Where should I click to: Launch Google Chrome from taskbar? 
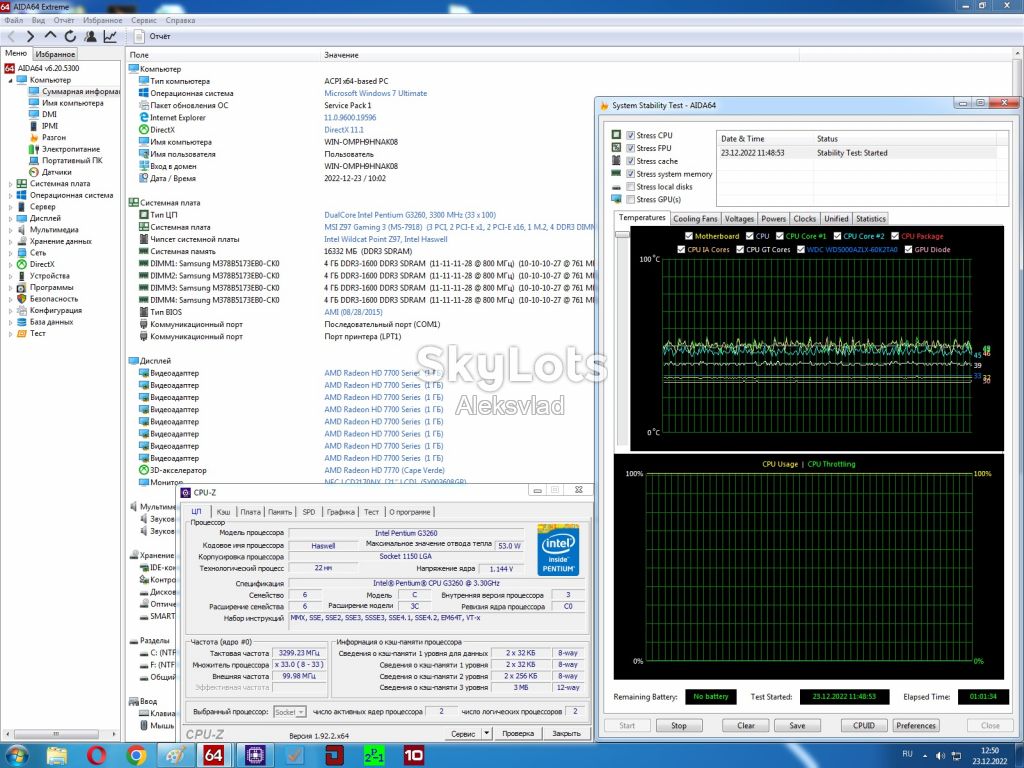(136, 756)
